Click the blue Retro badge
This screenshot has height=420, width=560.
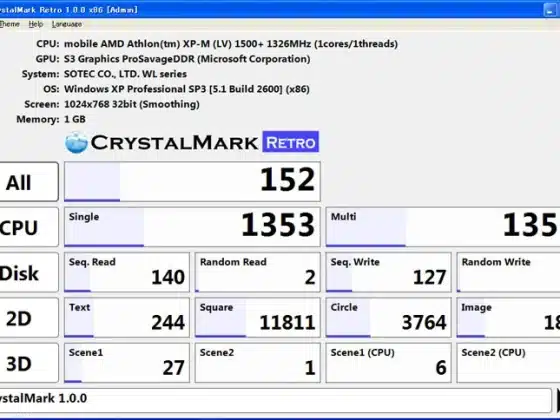point(291,142)
